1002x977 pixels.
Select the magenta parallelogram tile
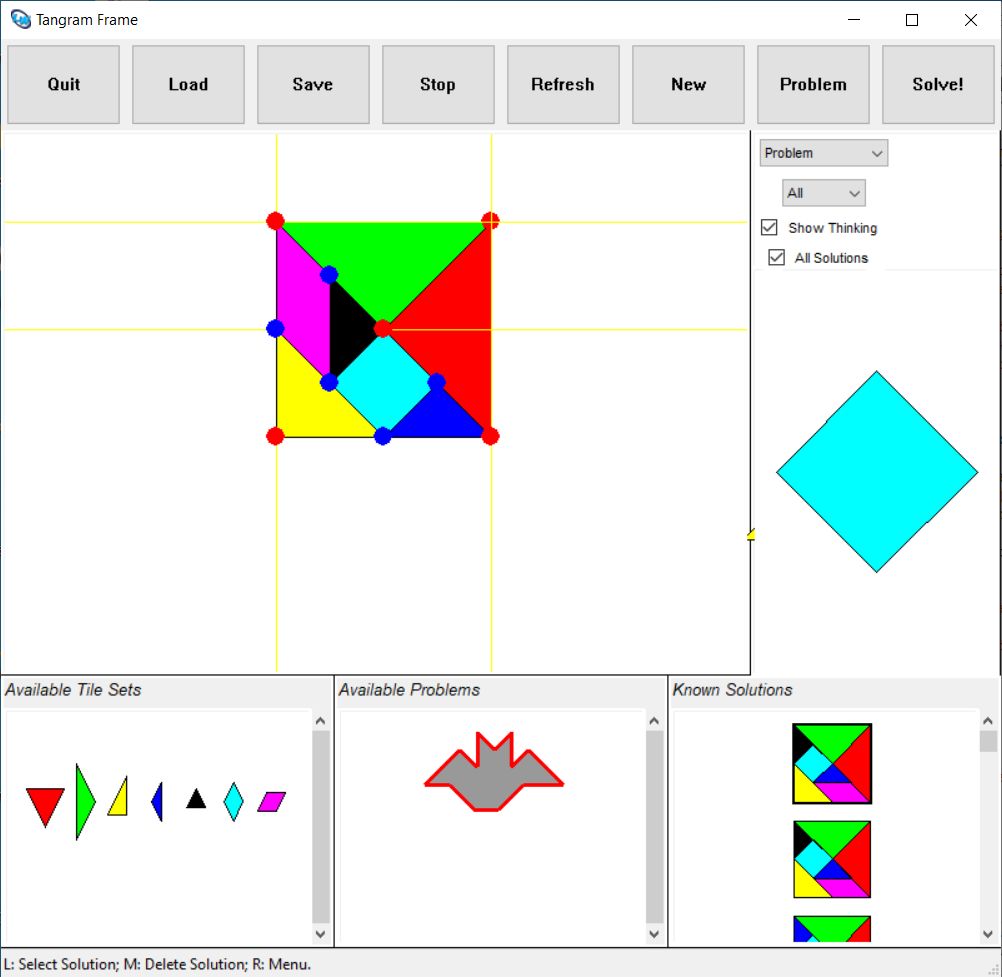point(272,801)
